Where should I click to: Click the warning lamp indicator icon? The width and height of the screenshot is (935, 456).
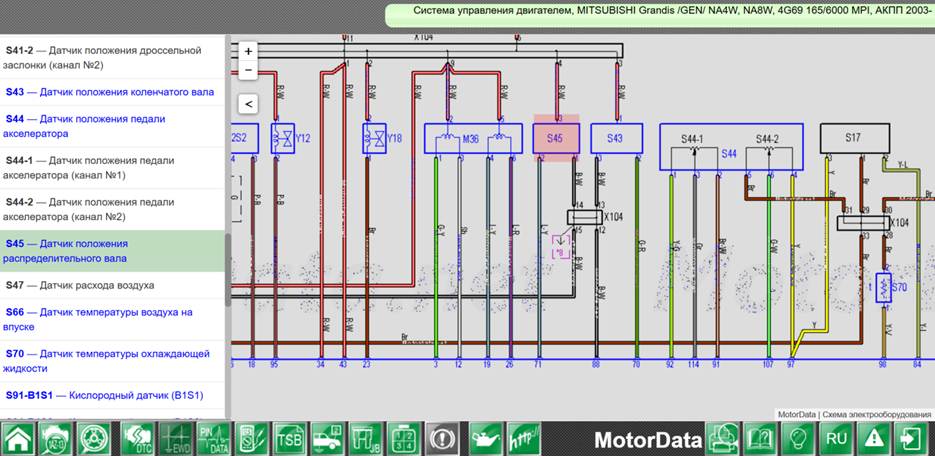coord(442,439)
